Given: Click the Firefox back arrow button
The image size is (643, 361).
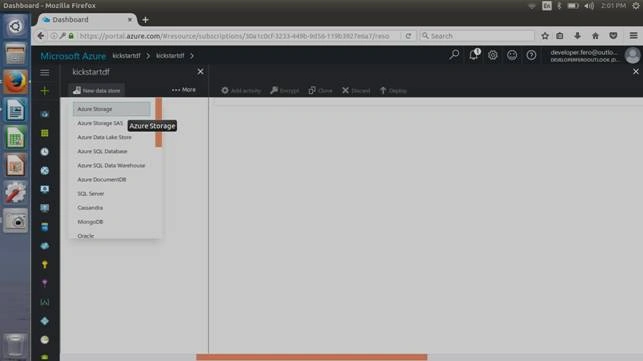Looking at the screenshot, I should point(41,36).
